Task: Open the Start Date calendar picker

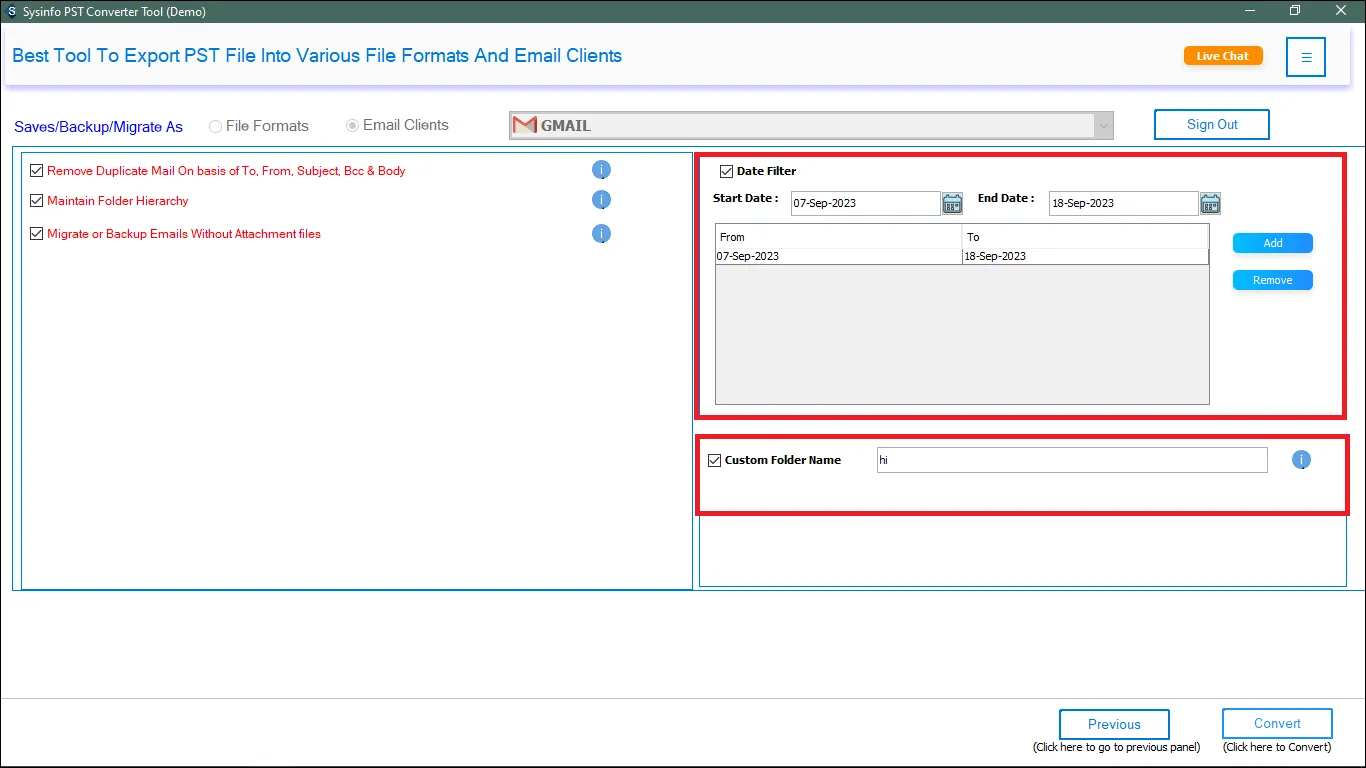Action: [x=952, y=204]
